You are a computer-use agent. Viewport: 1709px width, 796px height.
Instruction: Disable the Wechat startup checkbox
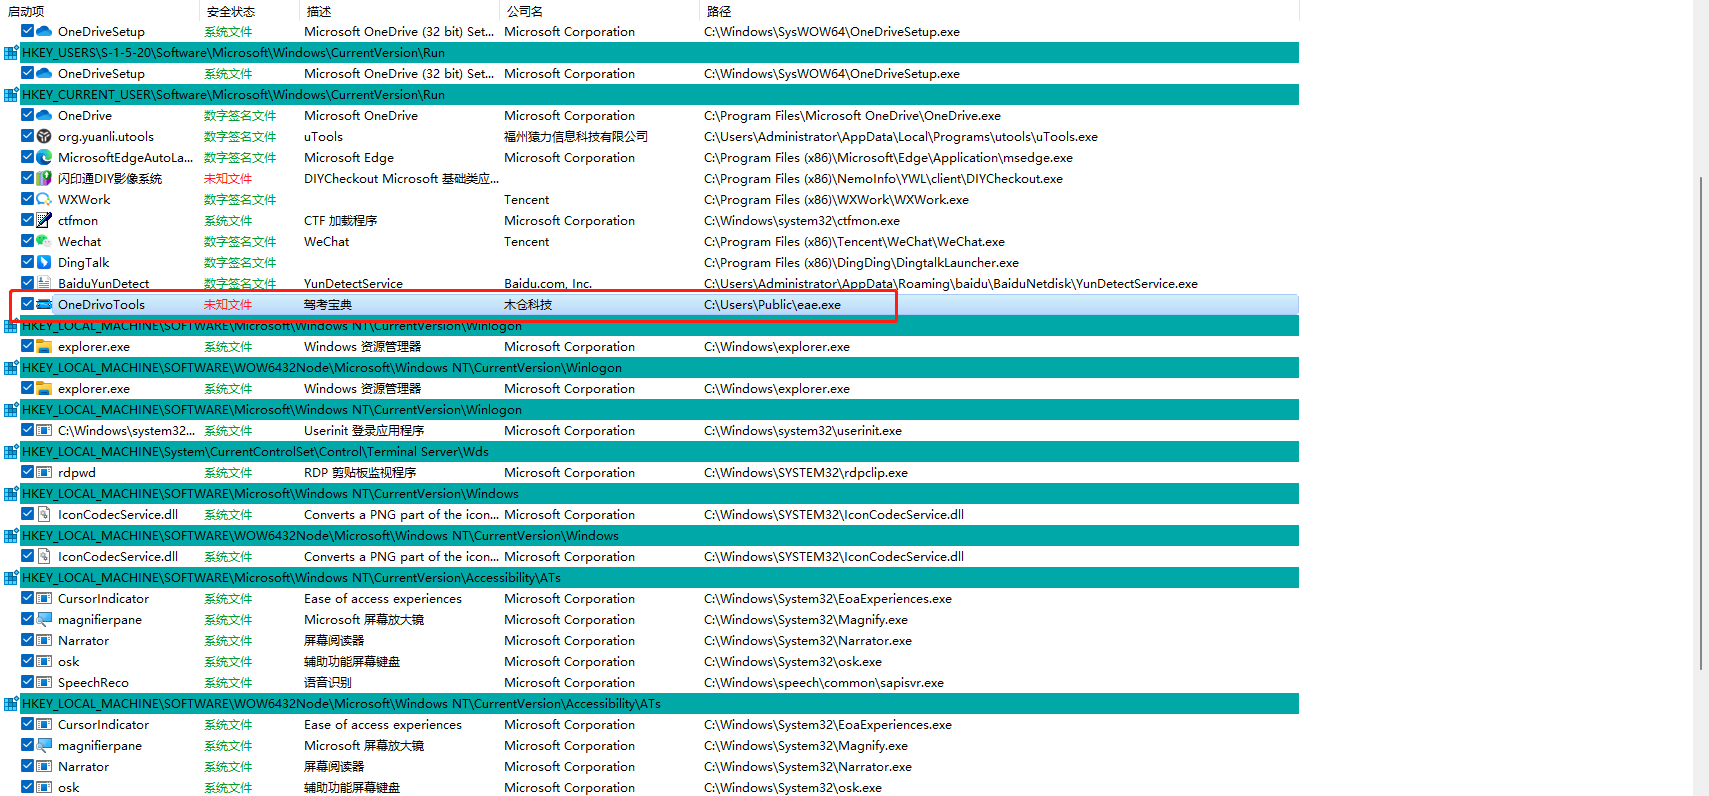pyautogui.click(x=27, y=241)
